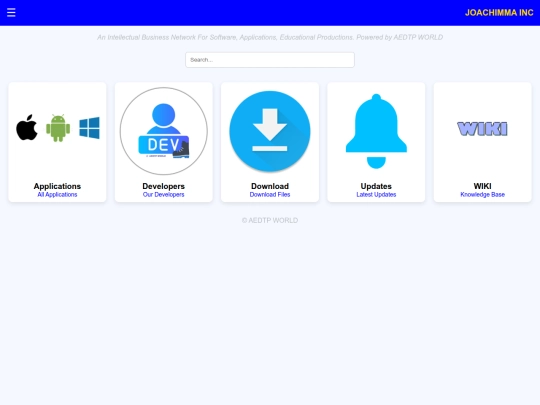Click the Intellectual Business Network tagline
The image size is (540, 405).
[x=270, y=37]
